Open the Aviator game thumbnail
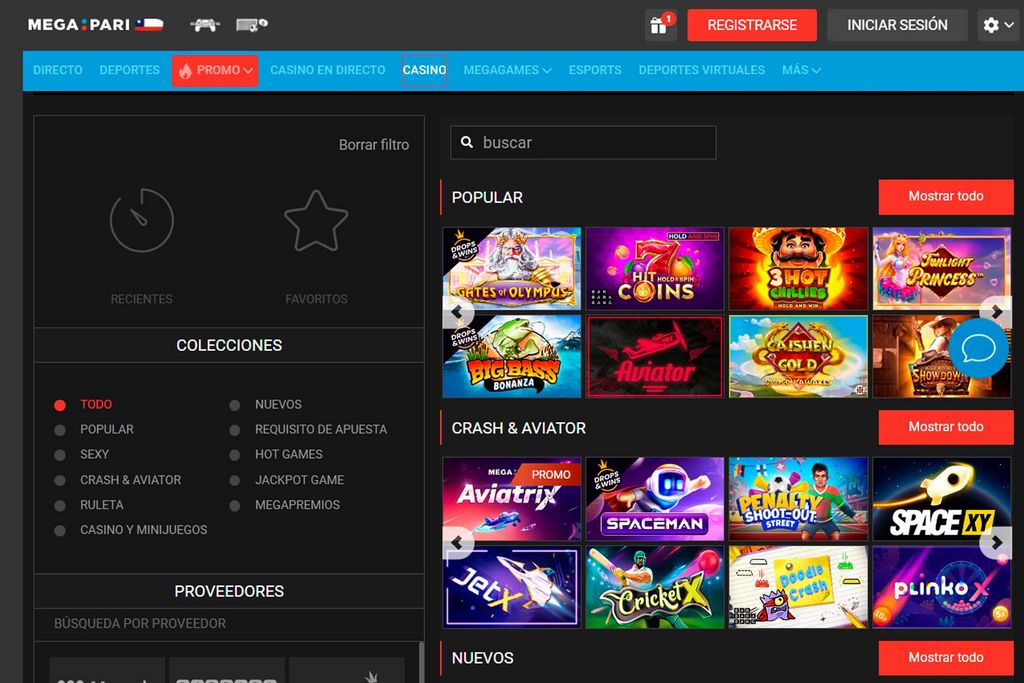This screenshot has width=1024, height=683. [654, 357]
